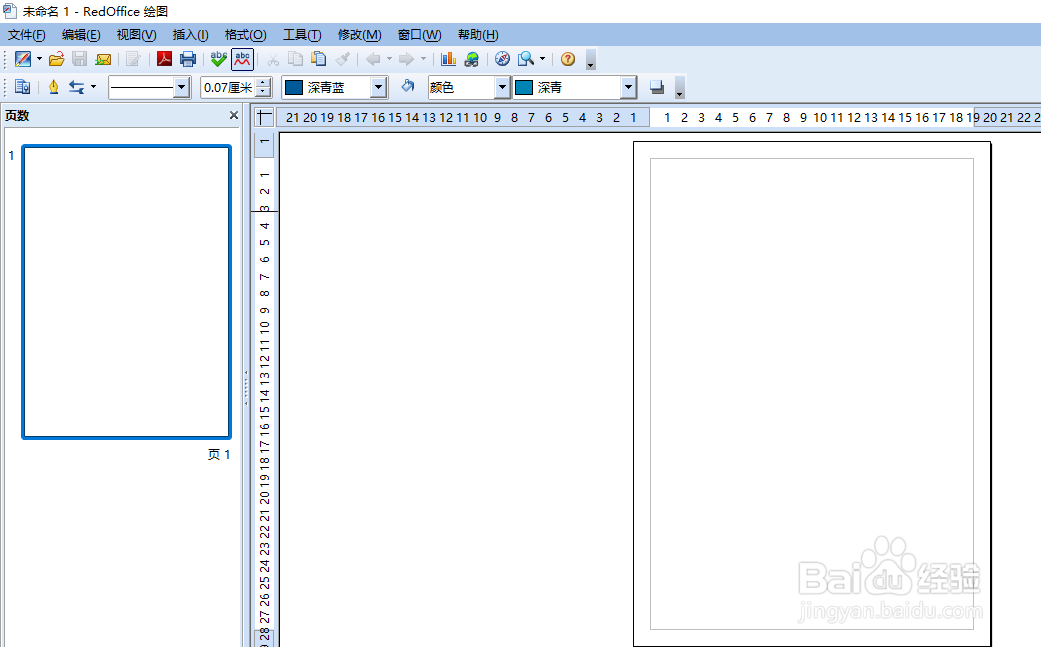Image resolution: width=1041 pixels, height=647 pixels.
Task: Open the 文件(F) menu
Action: 27,35
